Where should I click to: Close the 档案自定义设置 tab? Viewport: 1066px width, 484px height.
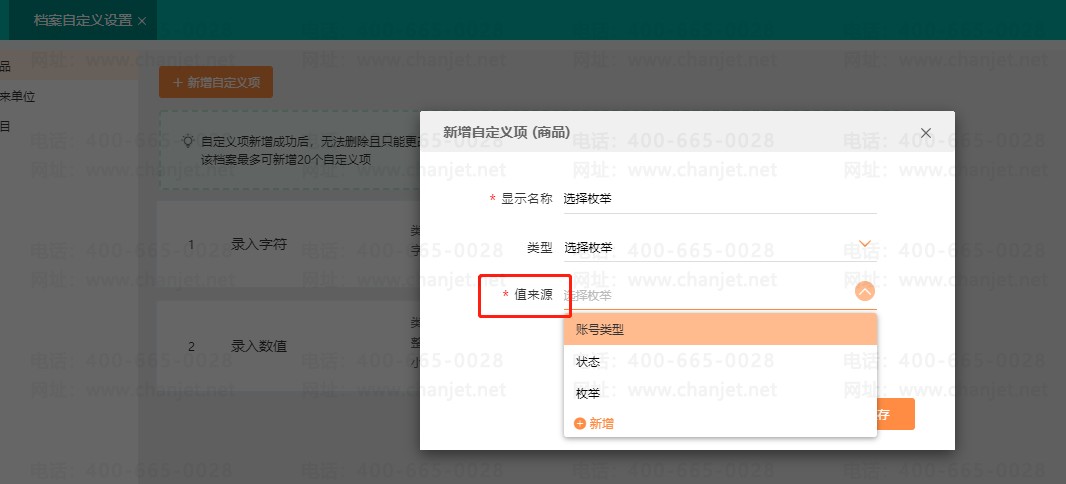point(141,21)
